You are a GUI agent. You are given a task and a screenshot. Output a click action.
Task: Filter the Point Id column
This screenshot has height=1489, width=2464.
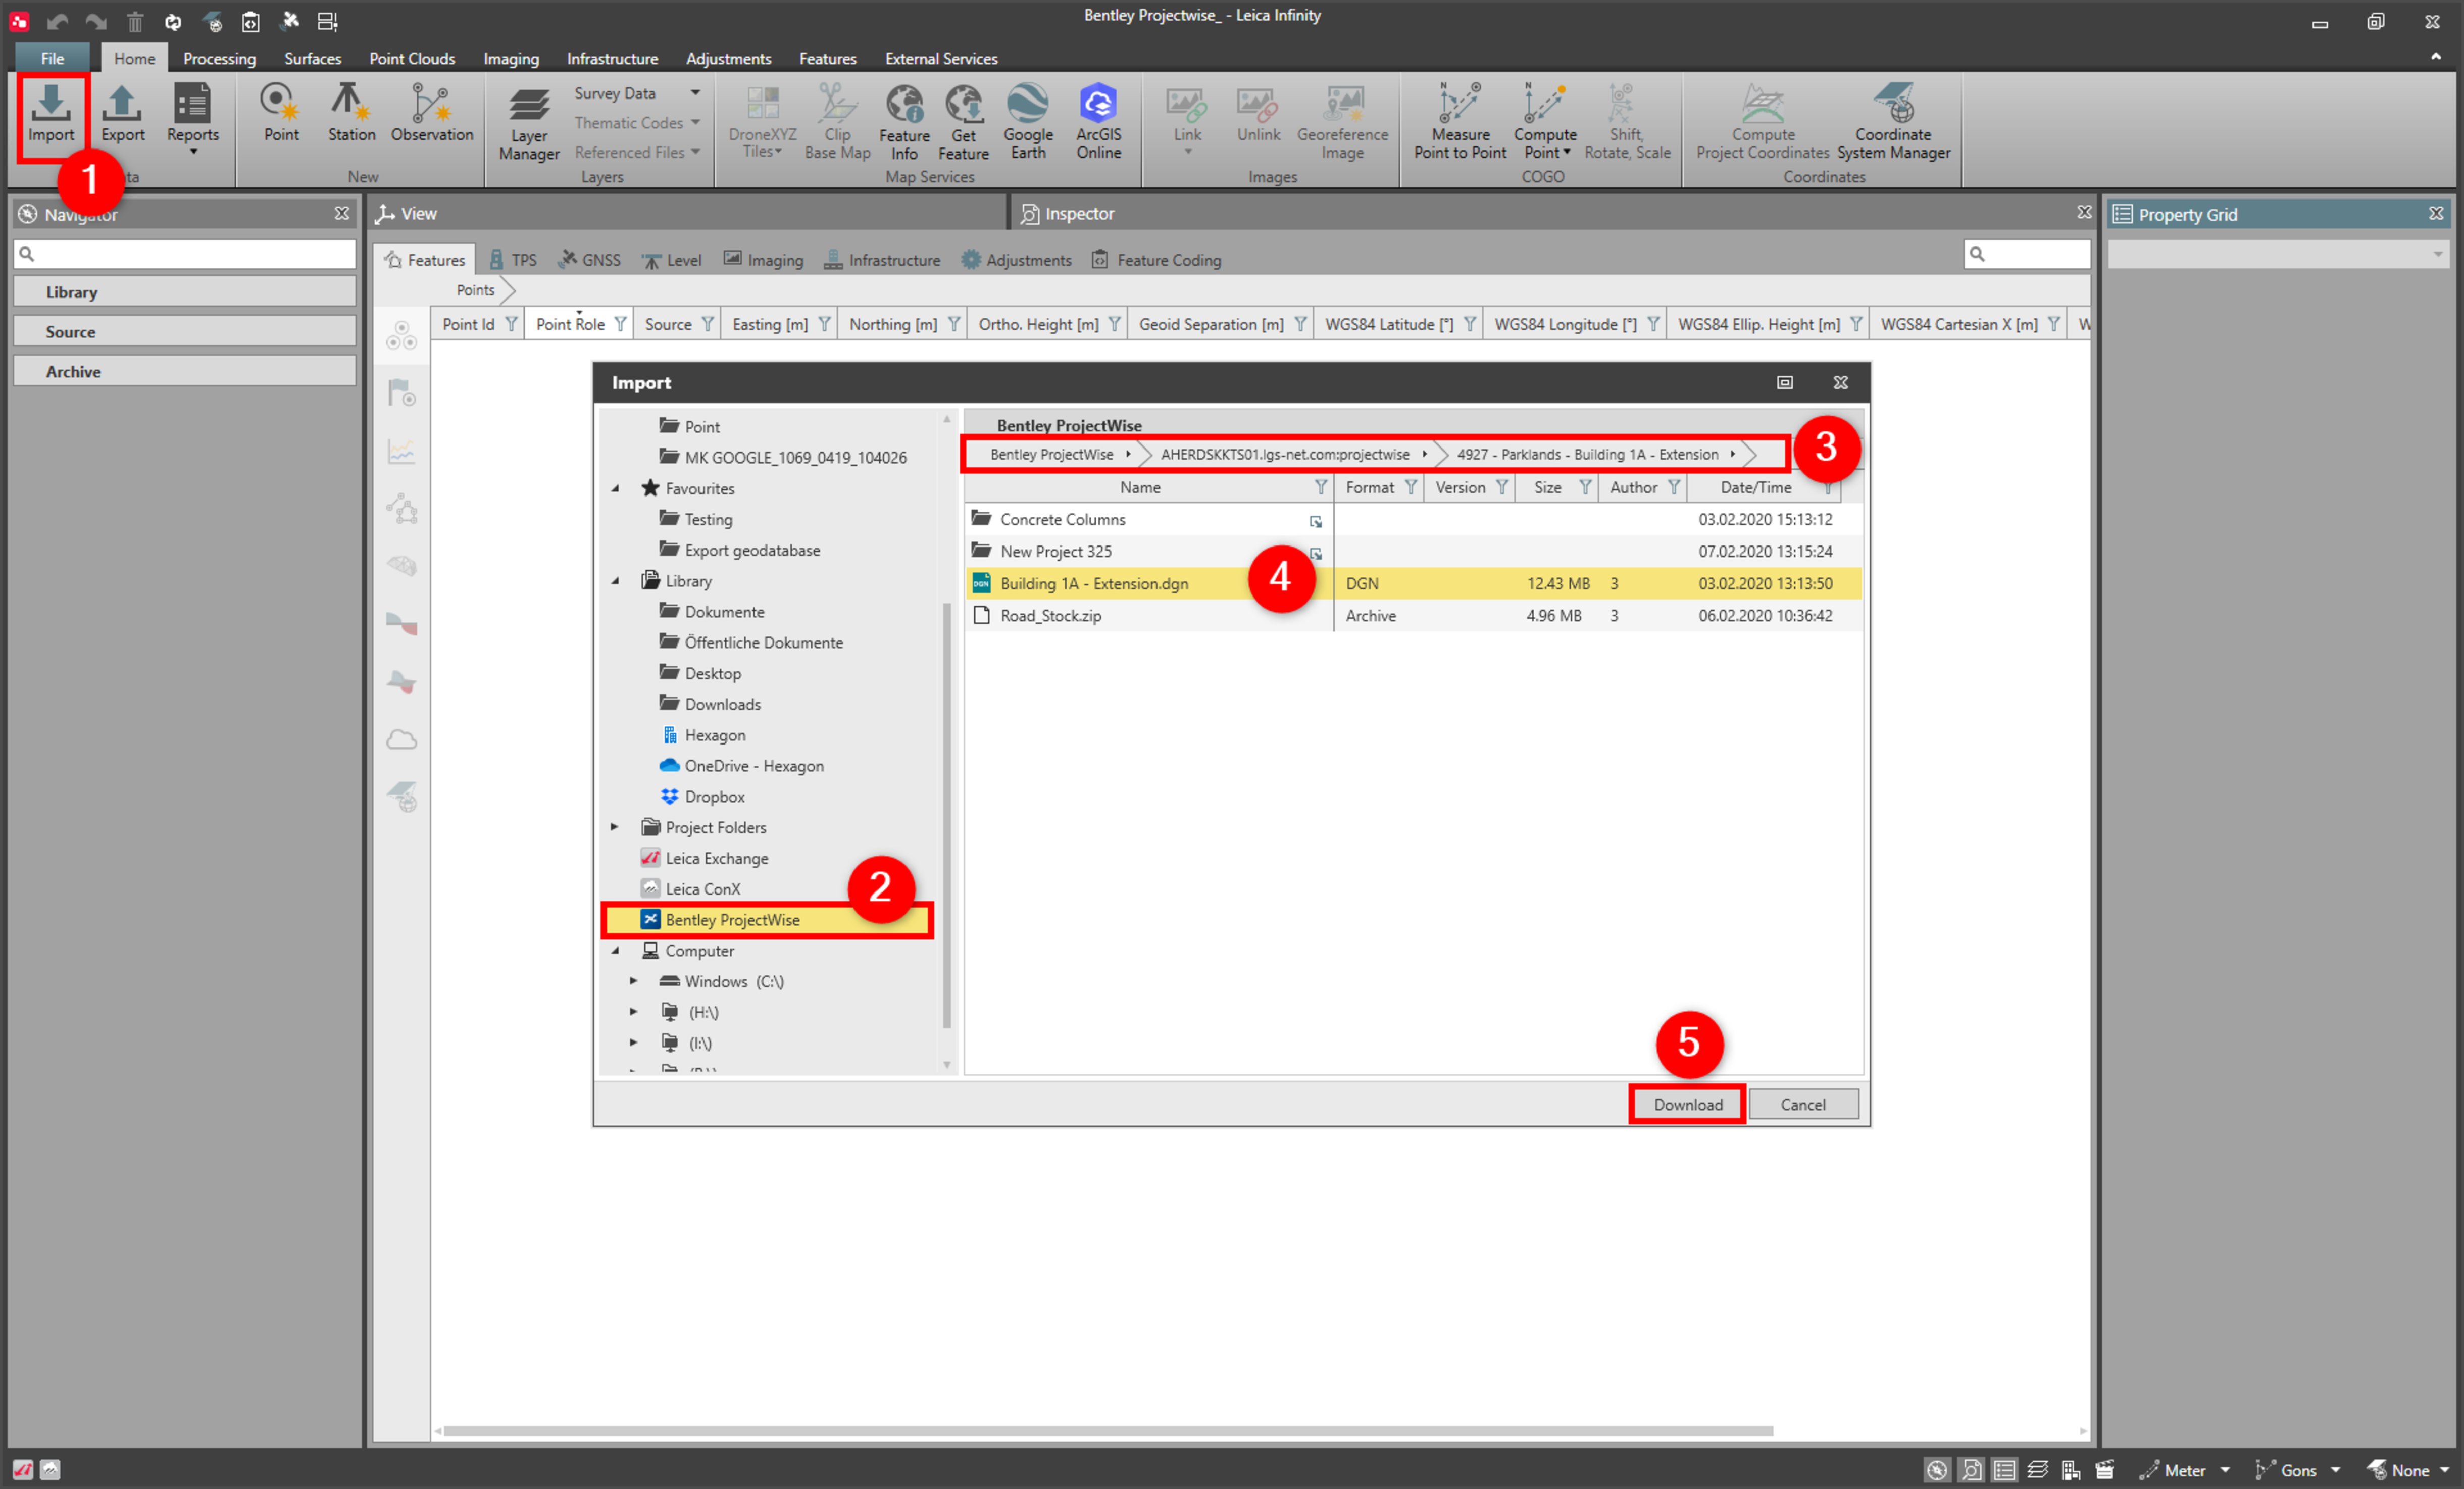pyautogui.click(x=511, y=324)
